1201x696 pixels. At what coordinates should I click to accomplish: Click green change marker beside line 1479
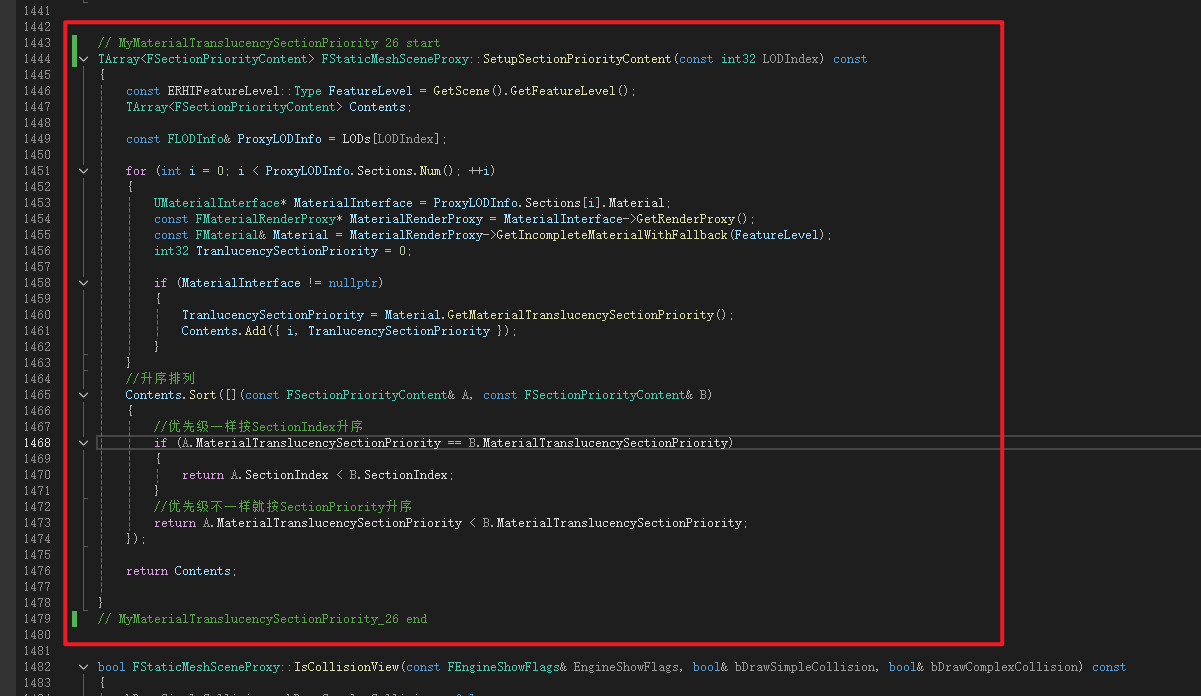[x=74, y=619]
